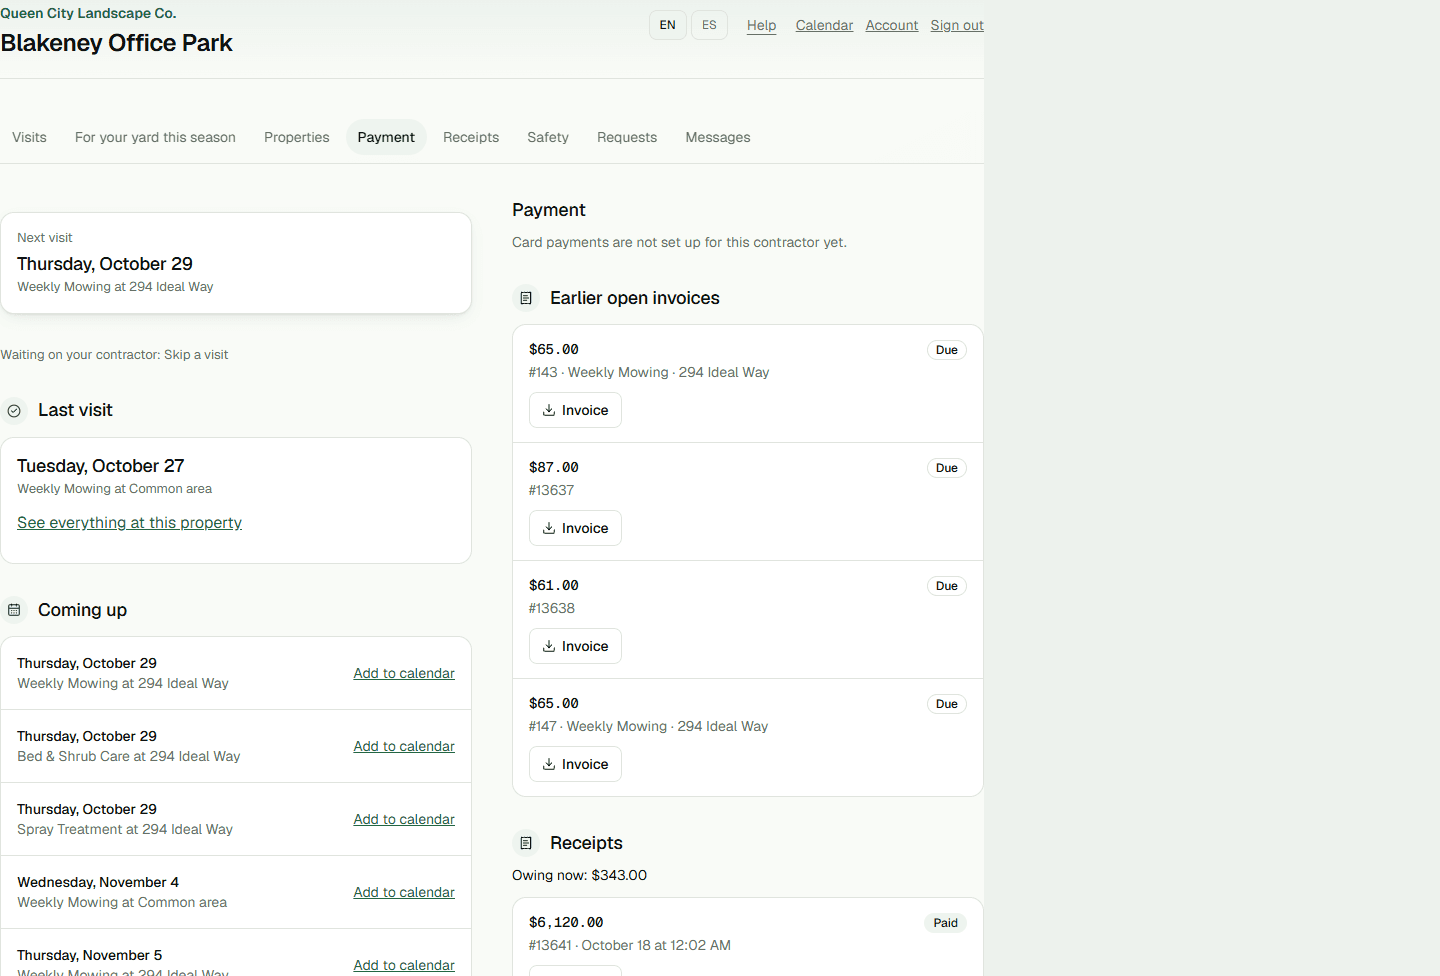The image size is (1440, 976).
Task: View the Messages tab
Action: coord(718,137)
